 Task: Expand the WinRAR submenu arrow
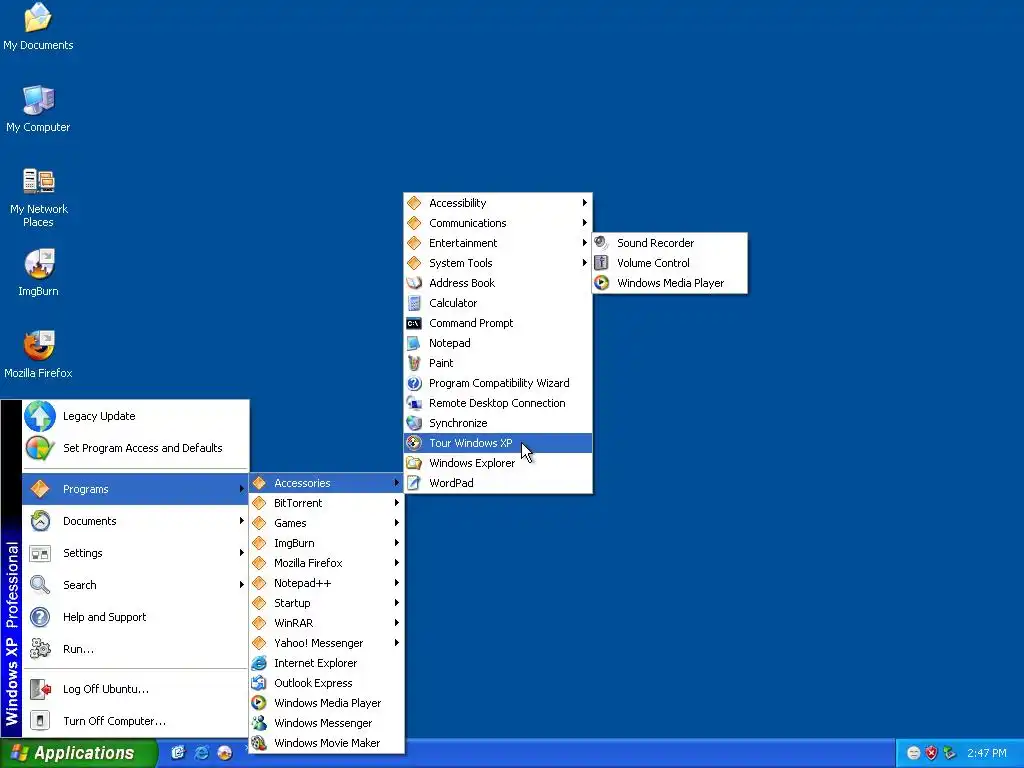click(396, 623)
